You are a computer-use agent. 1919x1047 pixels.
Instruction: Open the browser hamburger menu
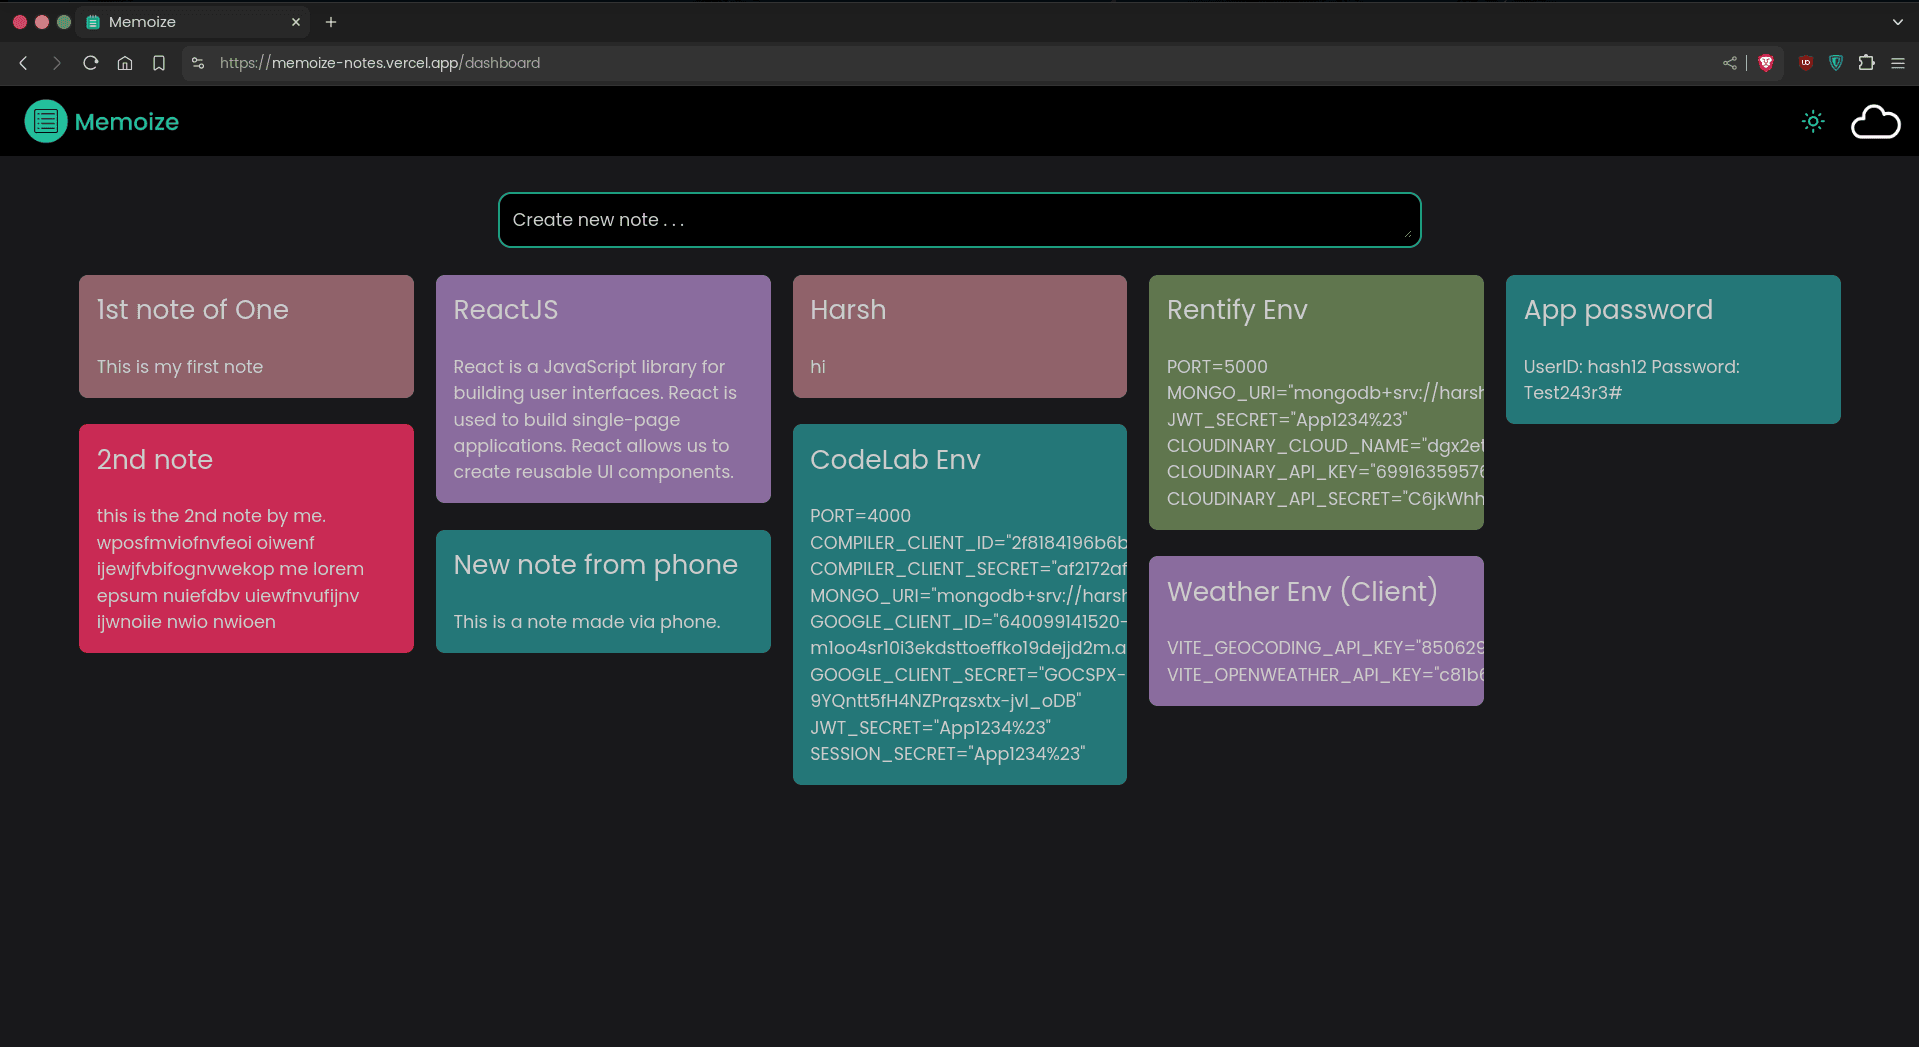pyautogui.click(x=1898, y=63)
